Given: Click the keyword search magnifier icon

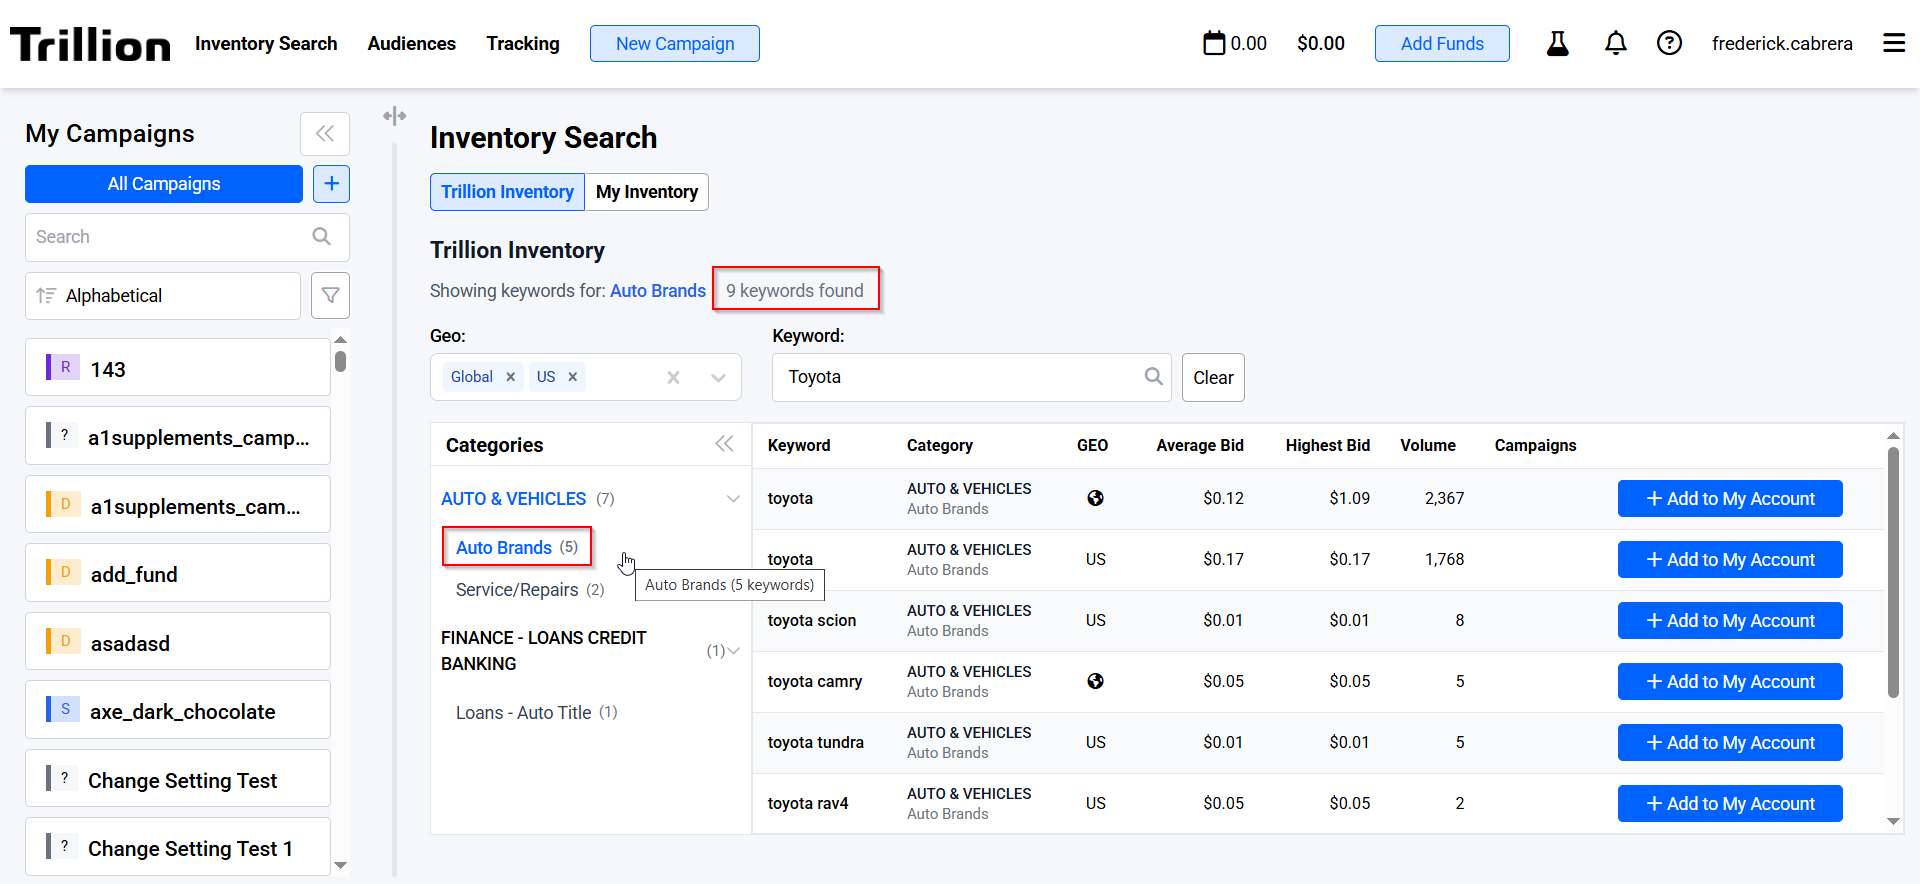Looking at the screenshot, I should (1153, 377).
